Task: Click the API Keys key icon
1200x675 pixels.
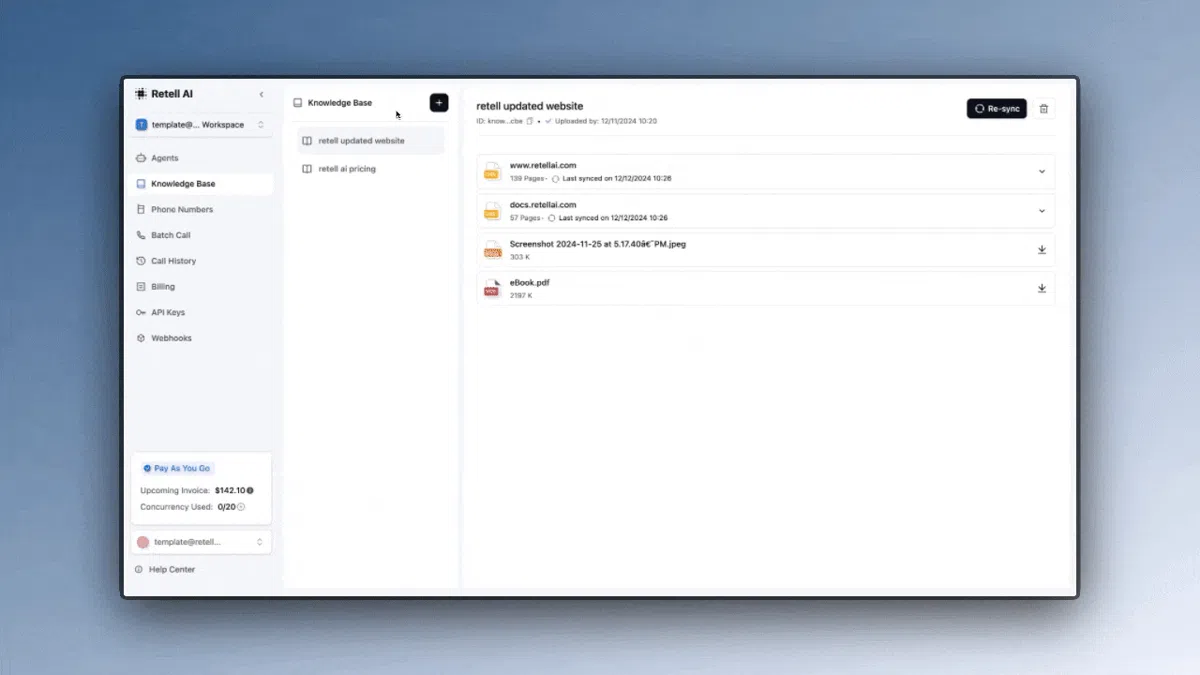Action: pyautogui.click(x=141, y=312)
